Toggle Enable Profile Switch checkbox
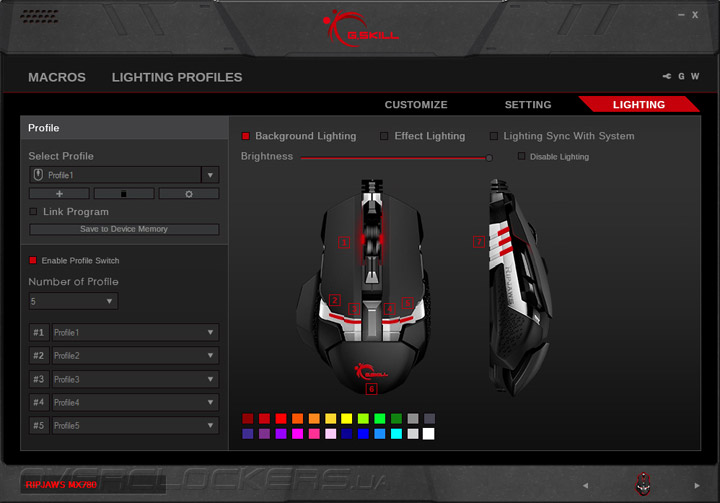The image size is (720, 503). point(33,260)
